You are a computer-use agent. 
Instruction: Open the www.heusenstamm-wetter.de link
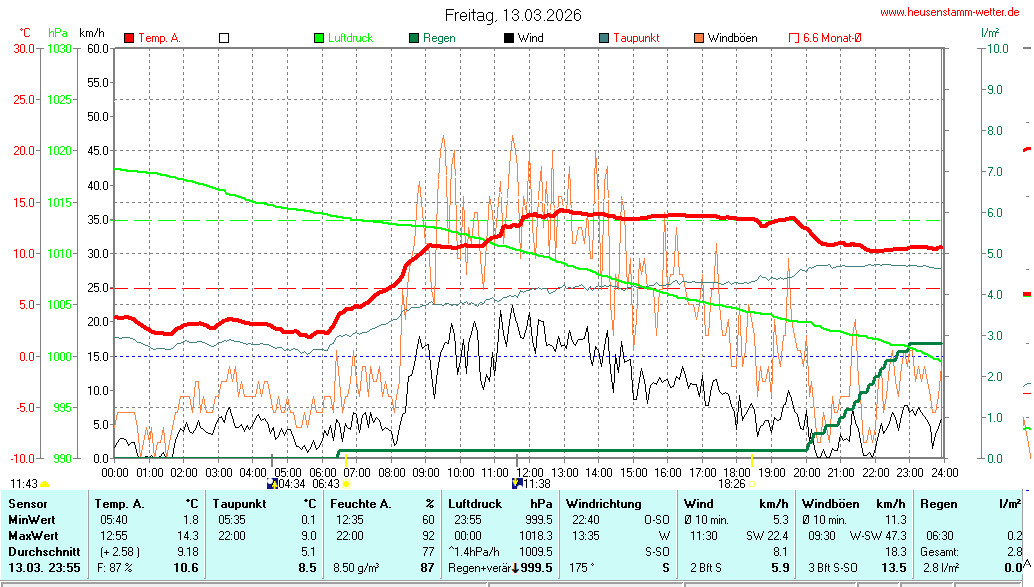pos(949,11)
